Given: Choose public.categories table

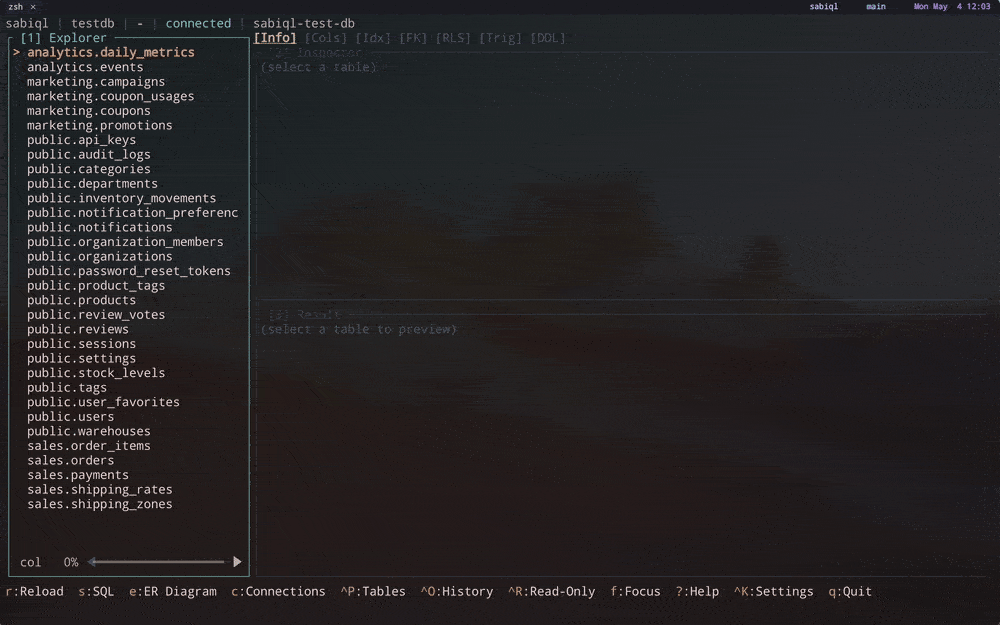Looking at the screenshot, I should pyautogui.click(x=89, y=169).
